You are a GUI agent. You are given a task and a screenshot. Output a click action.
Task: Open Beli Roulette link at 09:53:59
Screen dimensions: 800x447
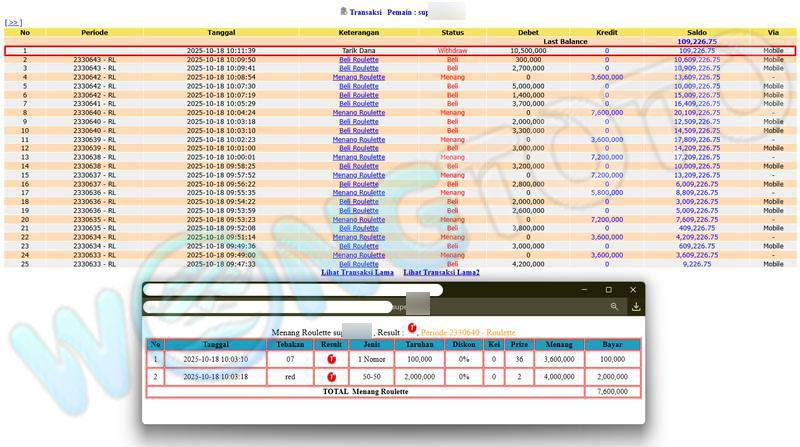coord(359,210)
